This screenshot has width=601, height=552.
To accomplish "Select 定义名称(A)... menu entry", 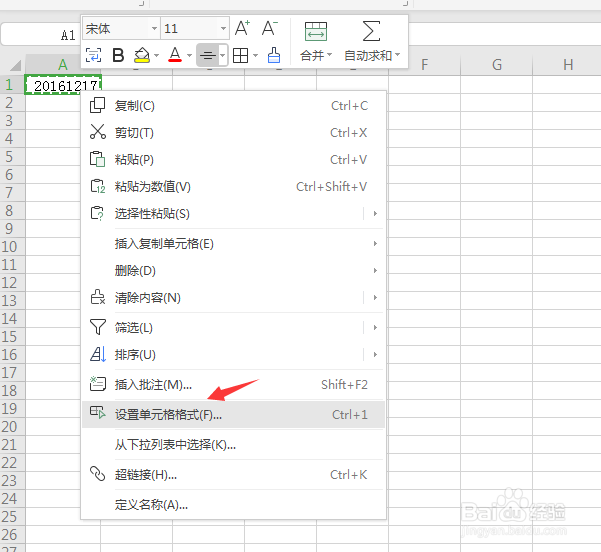I will tap(233, 504).
